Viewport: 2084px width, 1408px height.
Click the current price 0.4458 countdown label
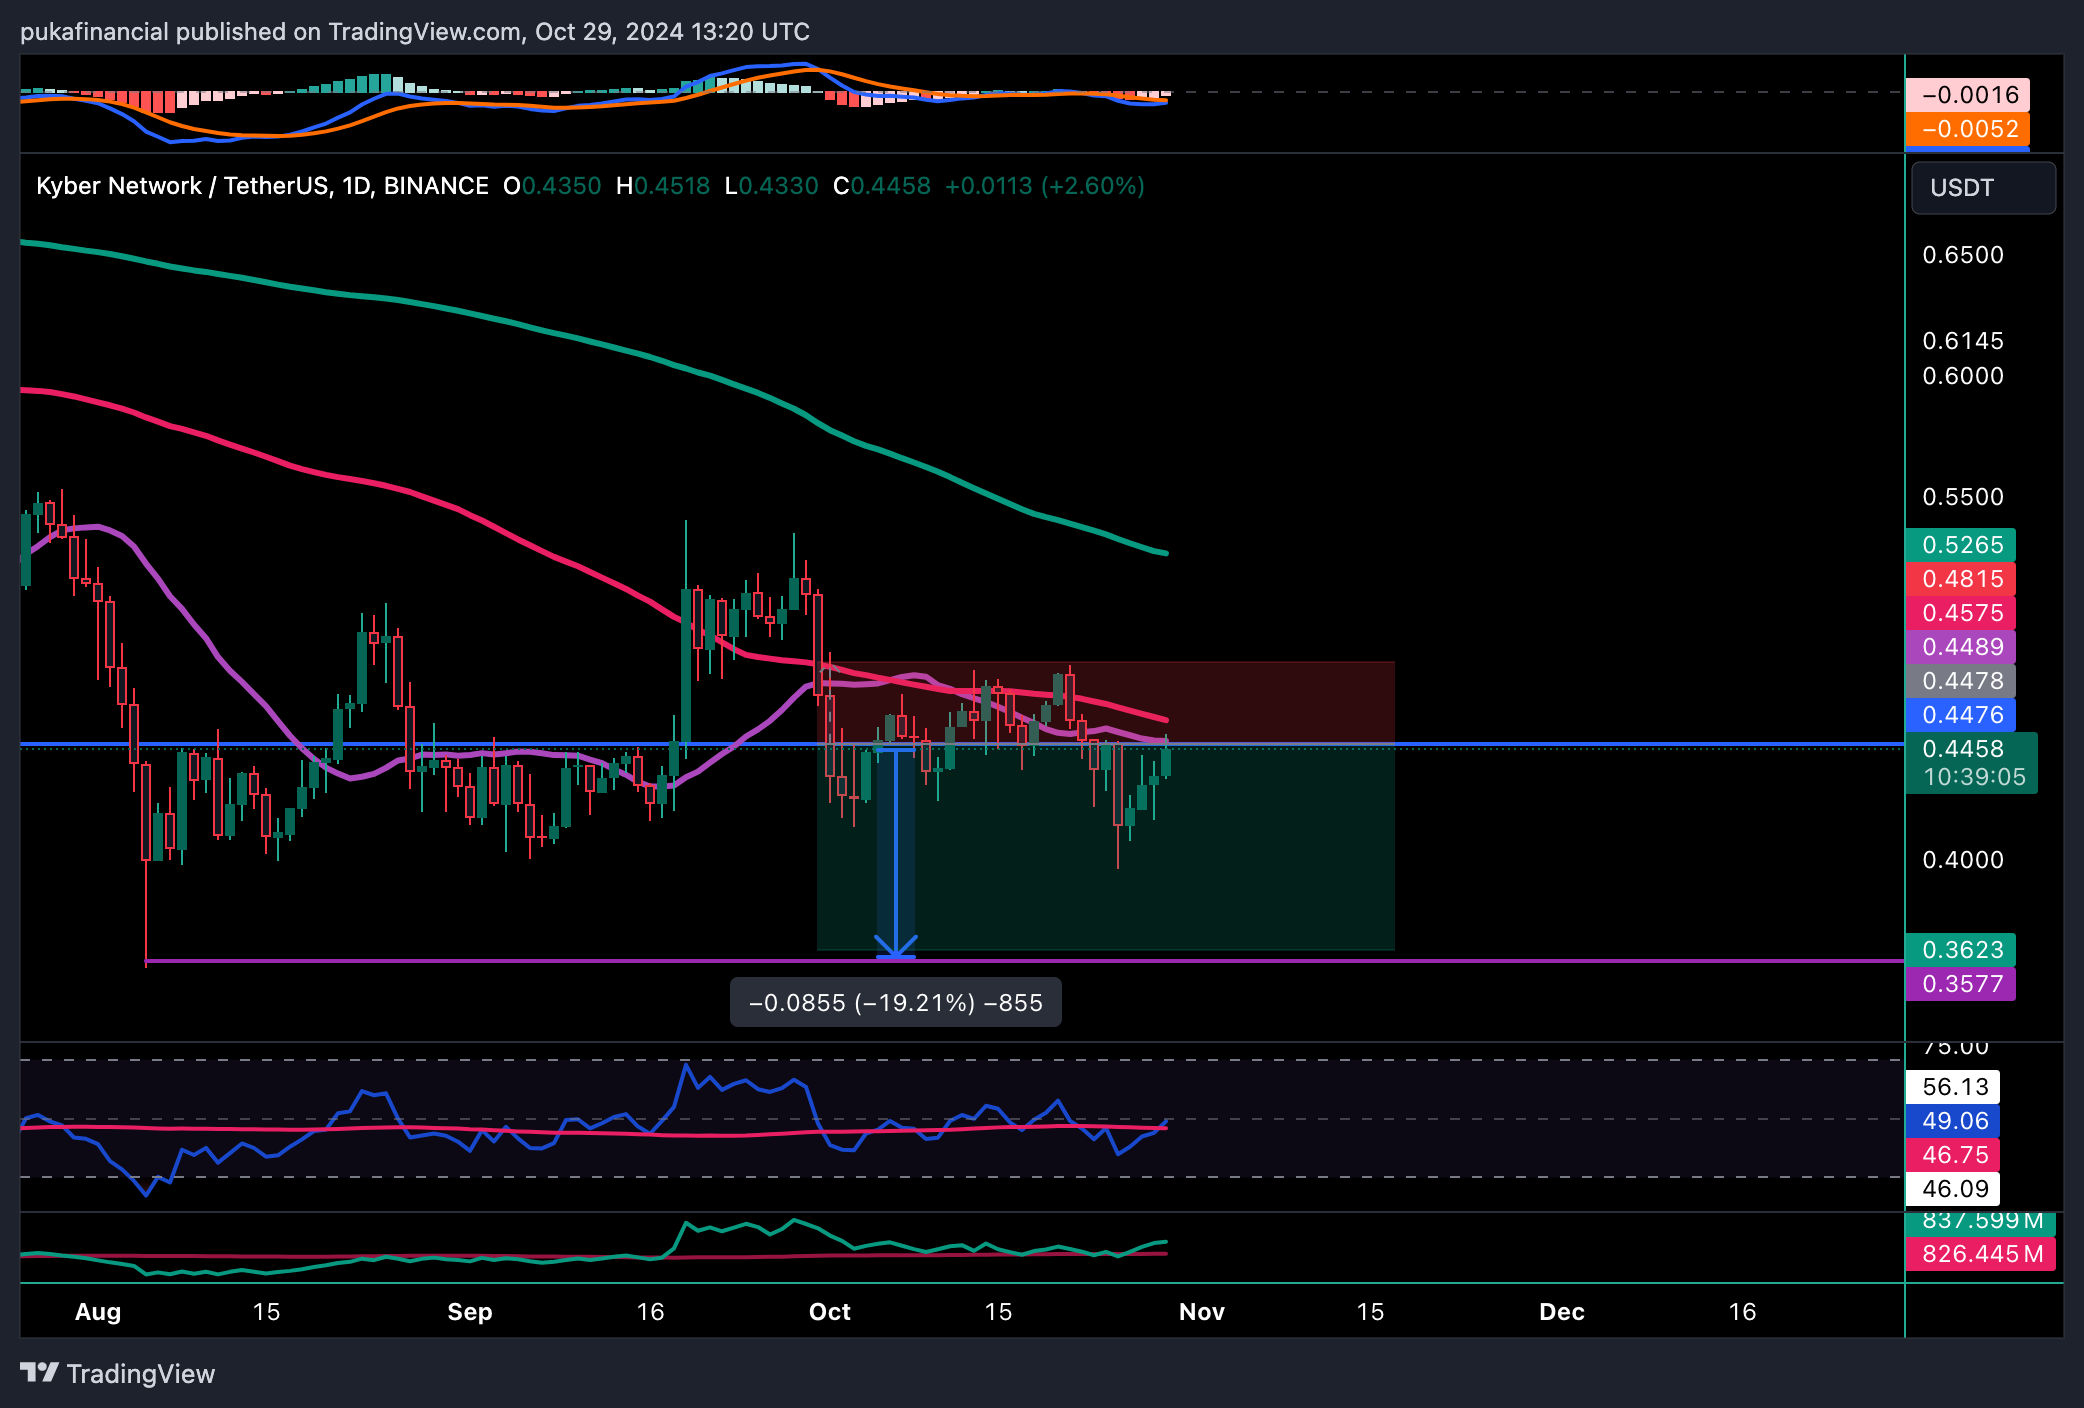point(1970,762)
